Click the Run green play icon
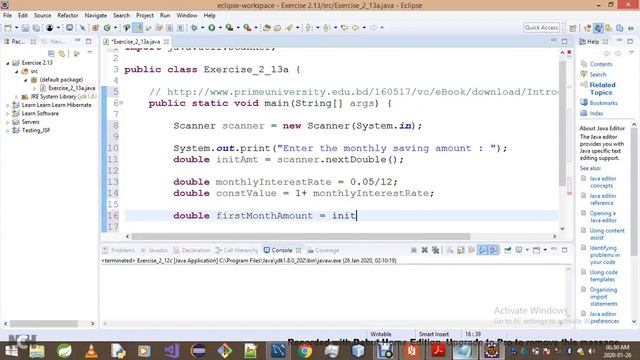This screenshot has width=640, height=360. 211,28
